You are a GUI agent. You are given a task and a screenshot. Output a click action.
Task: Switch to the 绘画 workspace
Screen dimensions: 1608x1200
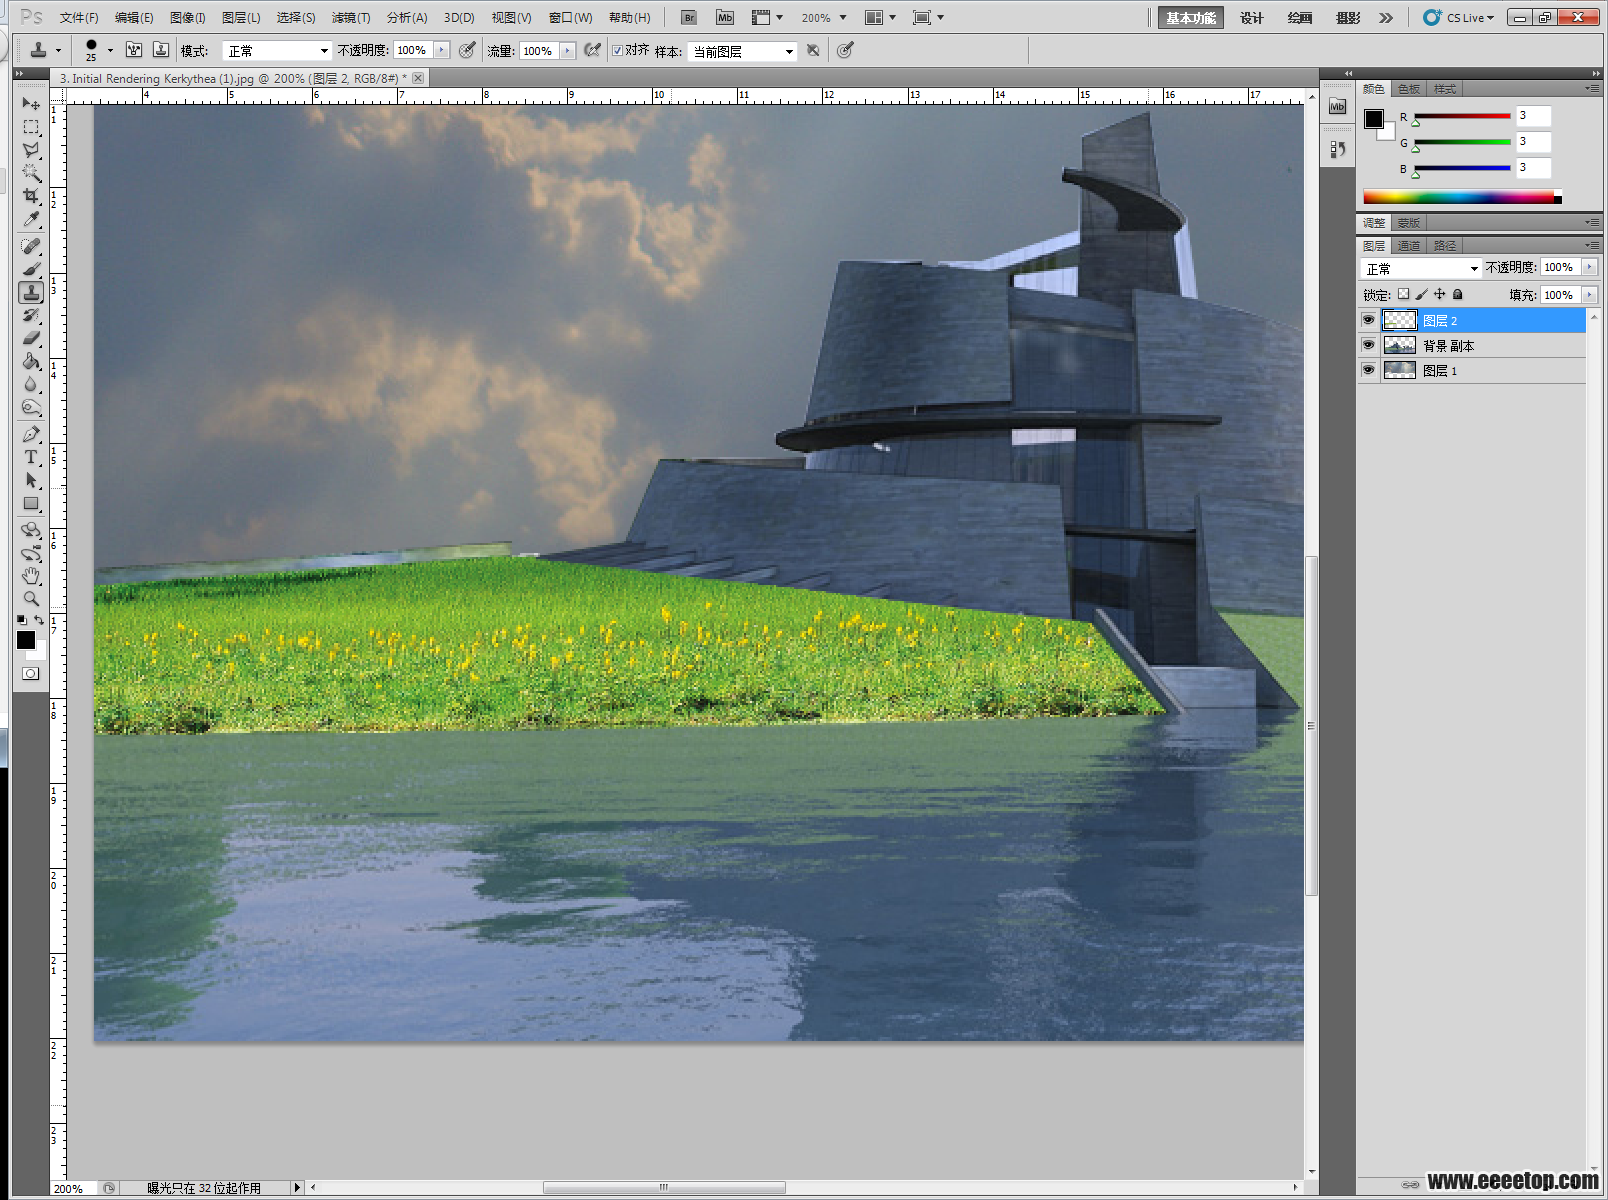1300,18
